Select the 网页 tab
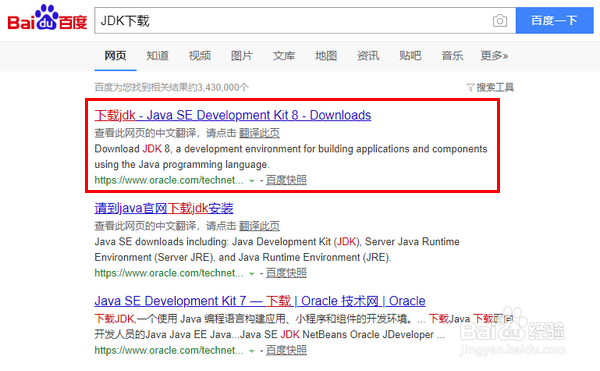Screen dimensions: 600x371 [115, 56]
